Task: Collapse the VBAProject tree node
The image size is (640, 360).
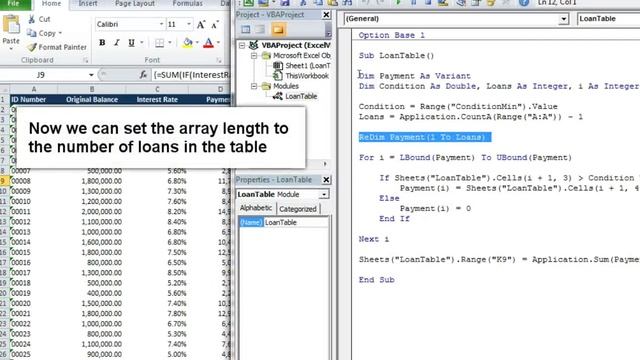Action: coord(242,45)
